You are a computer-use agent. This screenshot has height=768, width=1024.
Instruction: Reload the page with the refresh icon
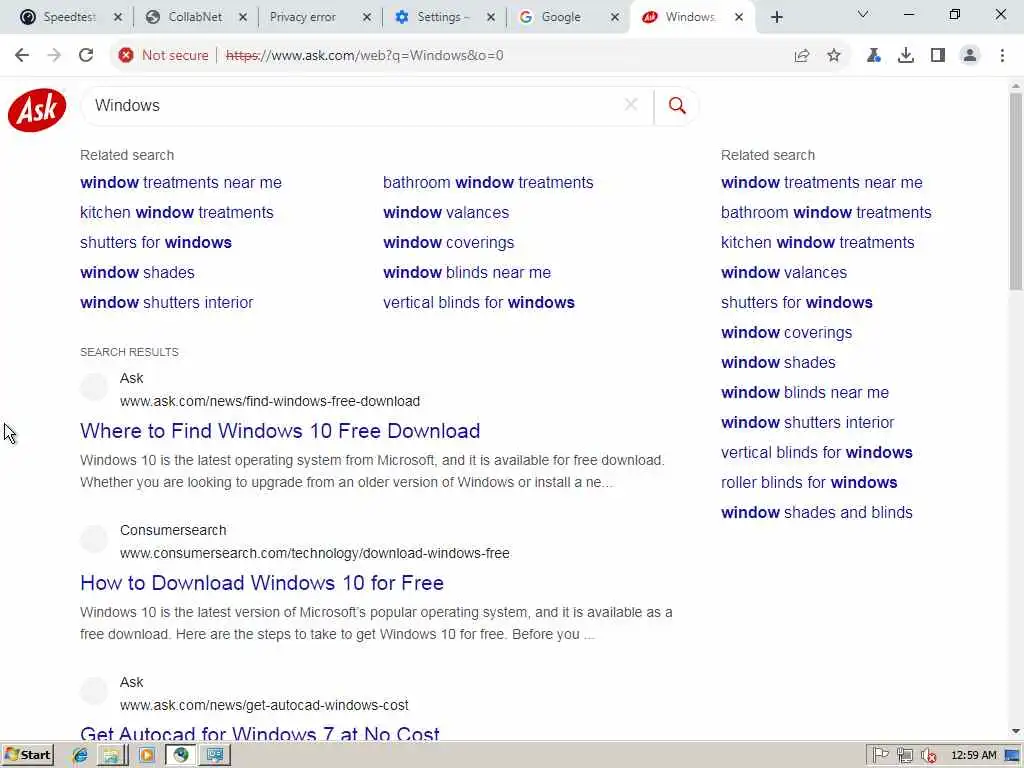click(86, 56)
